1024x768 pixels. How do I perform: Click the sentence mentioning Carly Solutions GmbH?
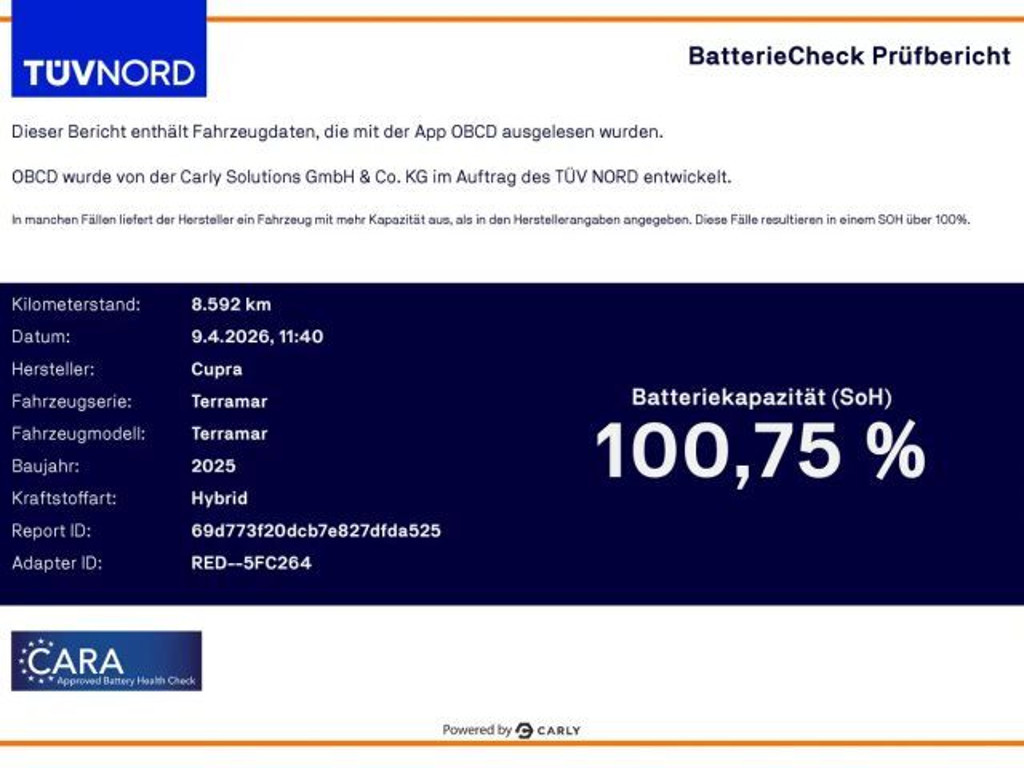(x=371, y=177)
